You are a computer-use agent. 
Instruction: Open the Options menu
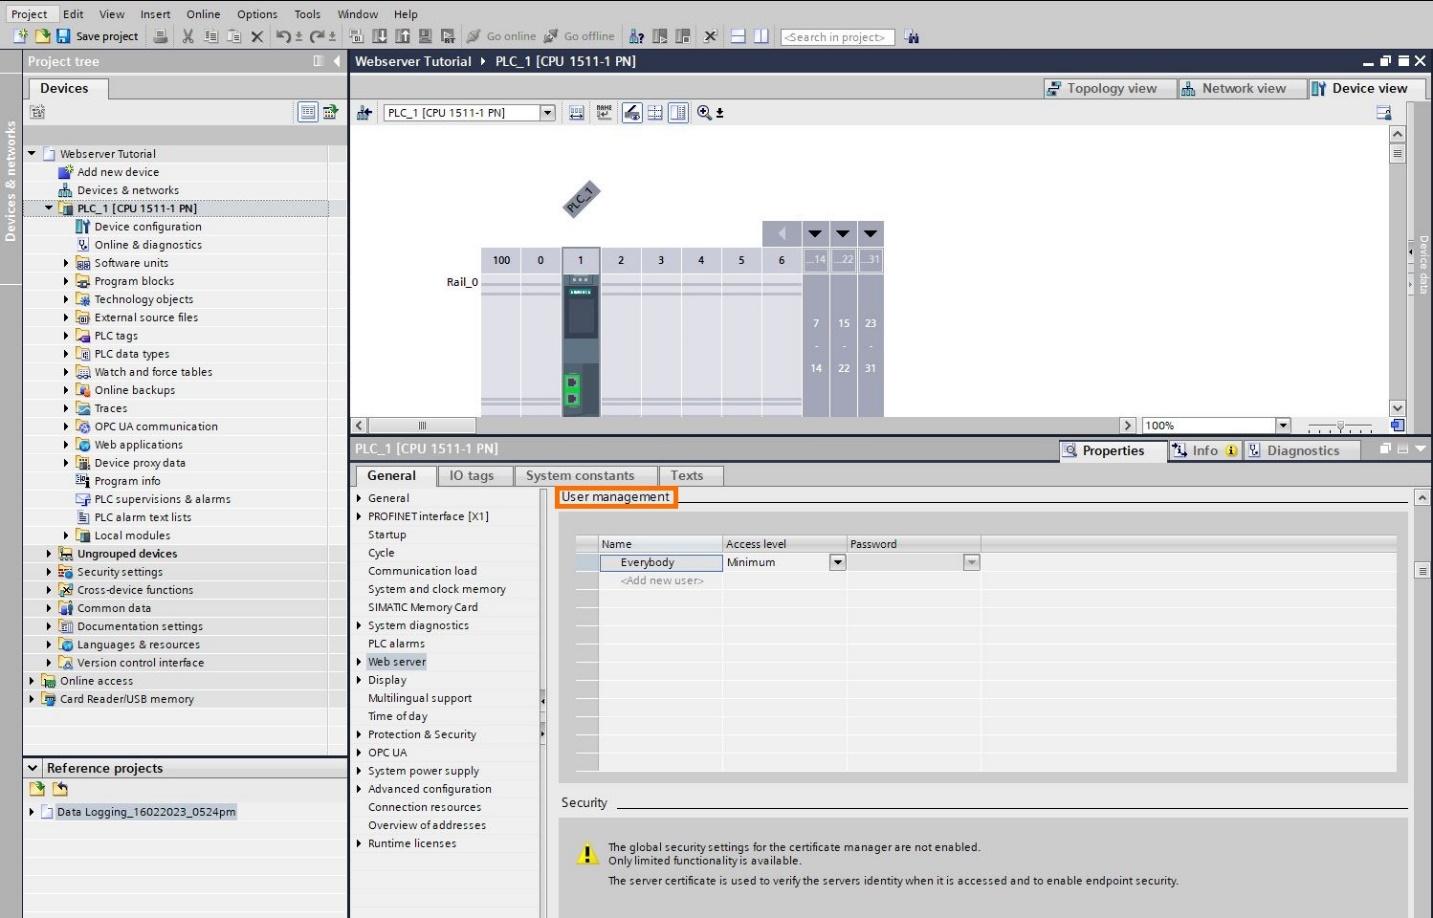pyautogui.click(x=256, y=14)
